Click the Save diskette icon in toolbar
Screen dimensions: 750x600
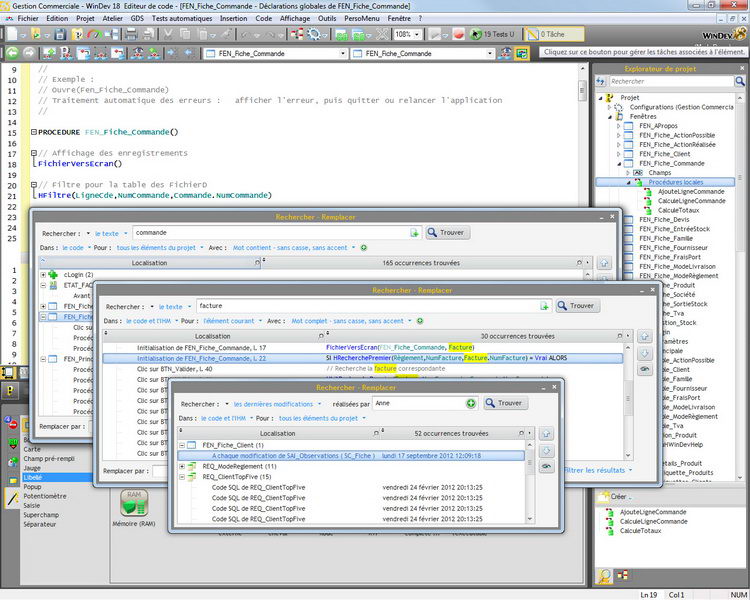60,34
